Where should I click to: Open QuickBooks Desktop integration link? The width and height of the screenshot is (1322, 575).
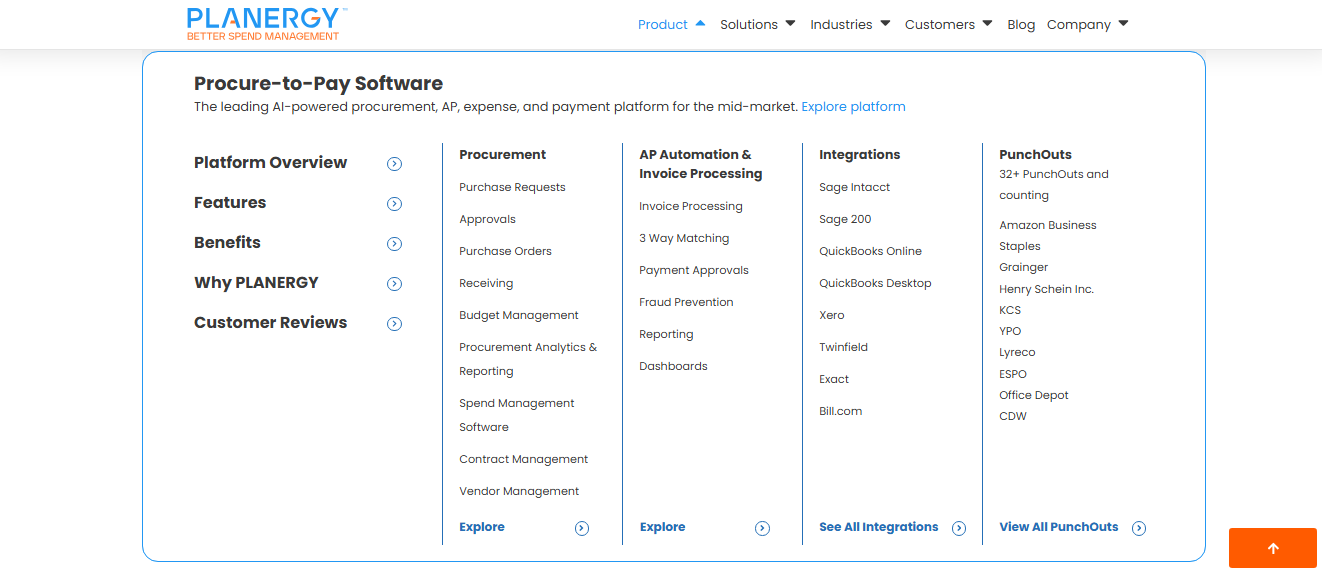pos(875,283)
